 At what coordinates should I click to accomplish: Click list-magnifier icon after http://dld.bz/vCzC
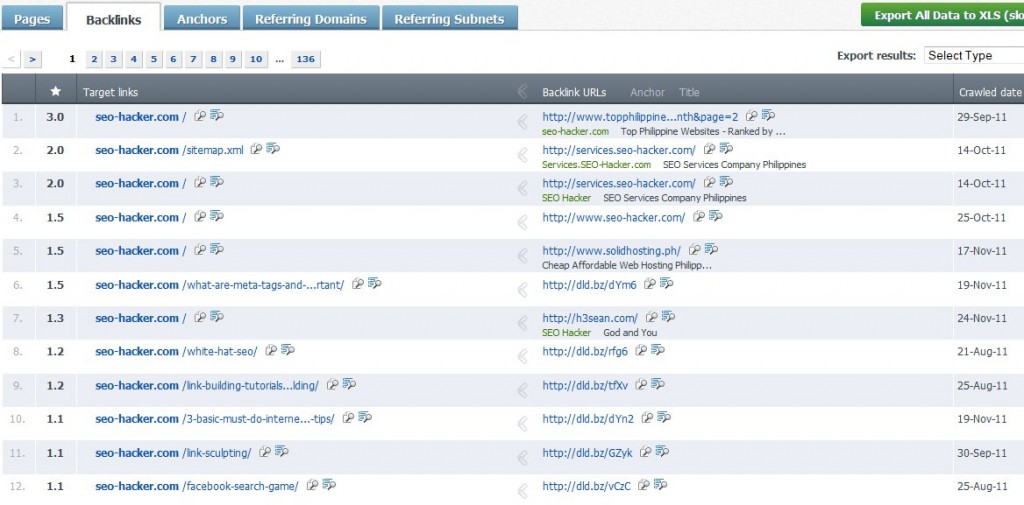tap(660, 485)
